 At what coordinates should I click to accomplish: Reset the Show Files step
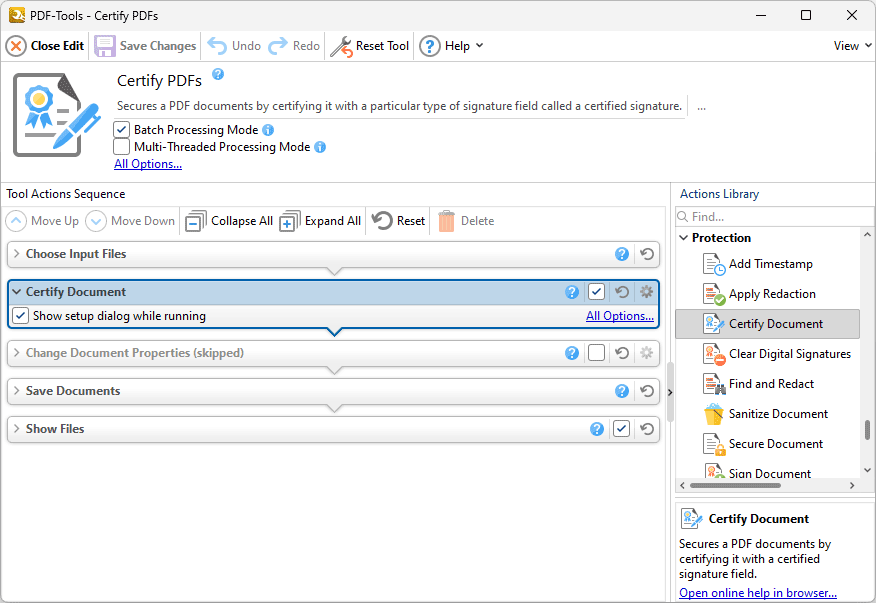tap(647, 429)
